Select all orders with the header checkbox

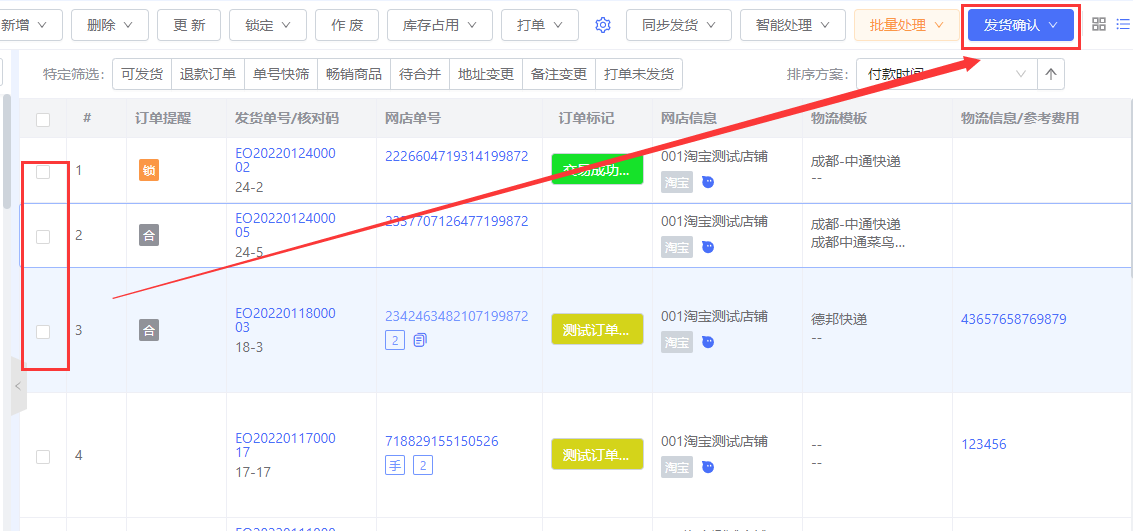[x=43, y=119]
